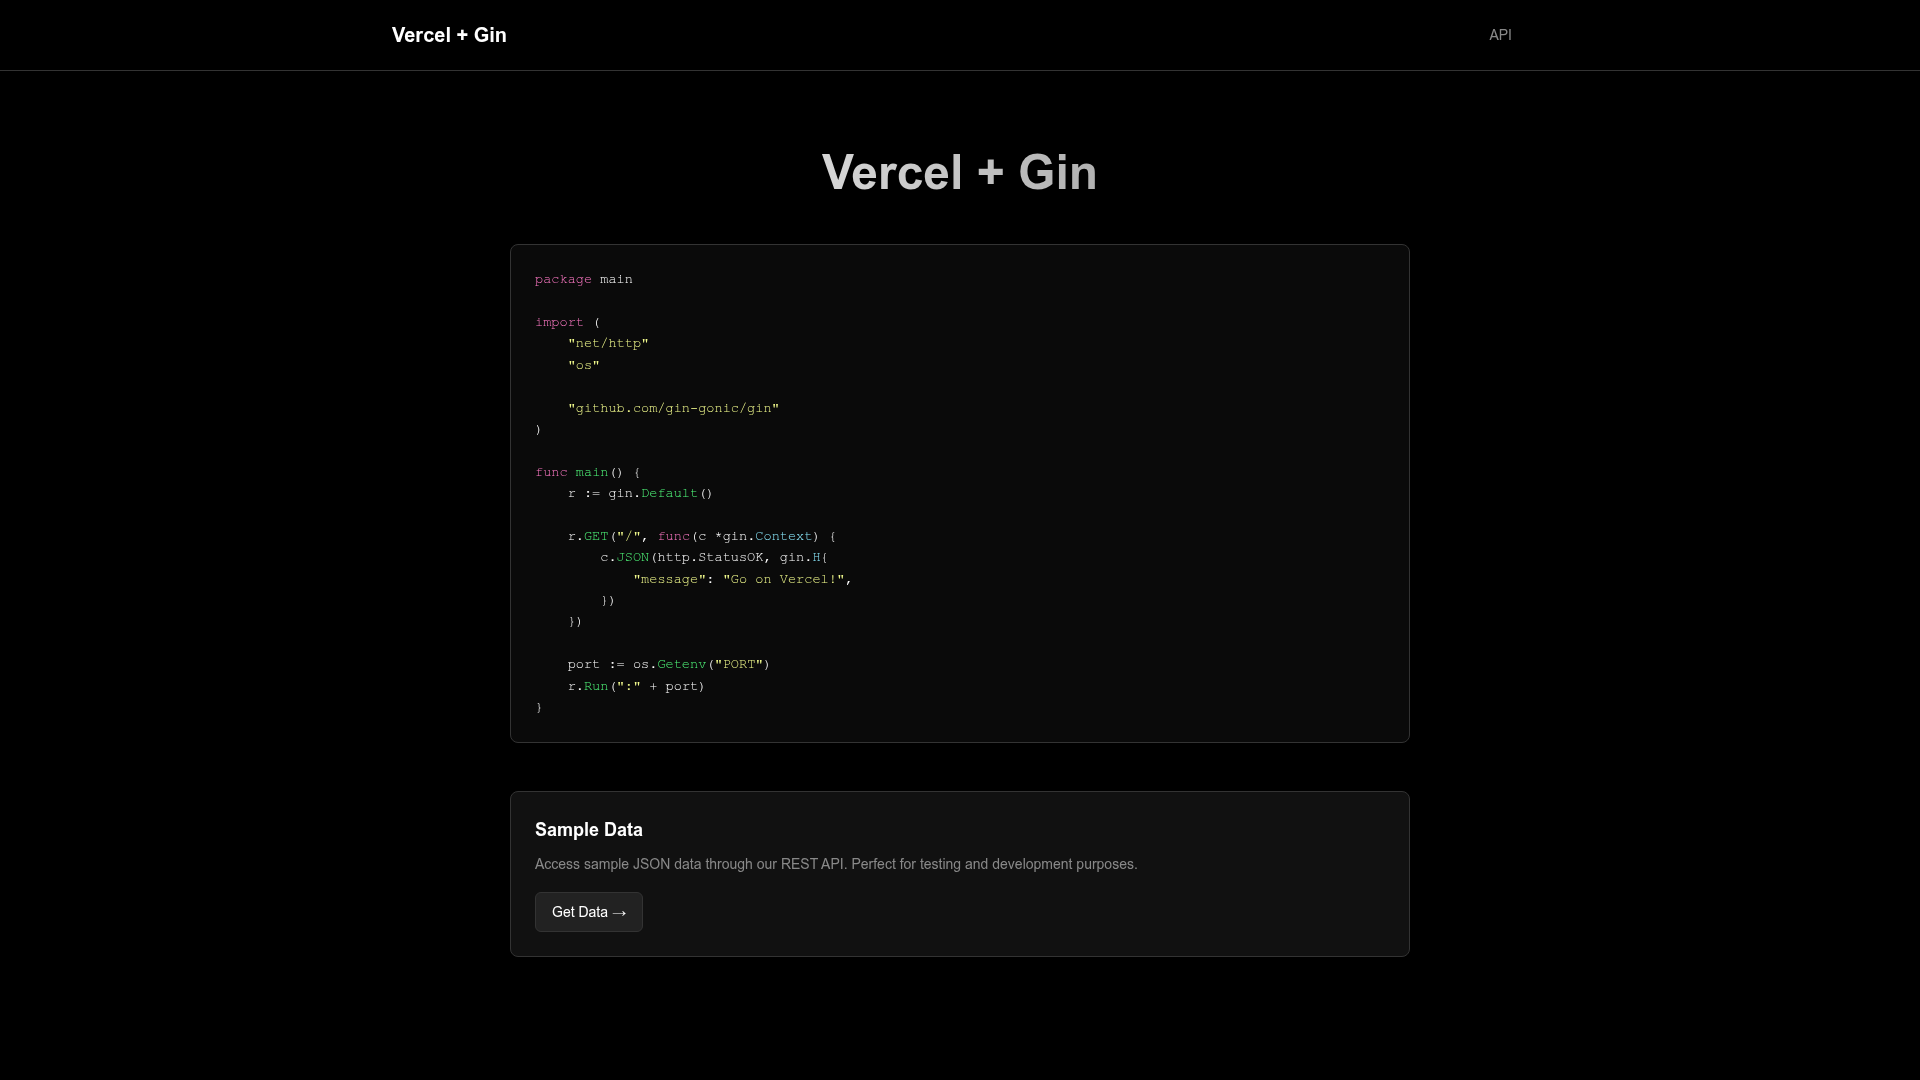Click the "package main" code line
This screenshot has height=1080, width=1920.
584,279
